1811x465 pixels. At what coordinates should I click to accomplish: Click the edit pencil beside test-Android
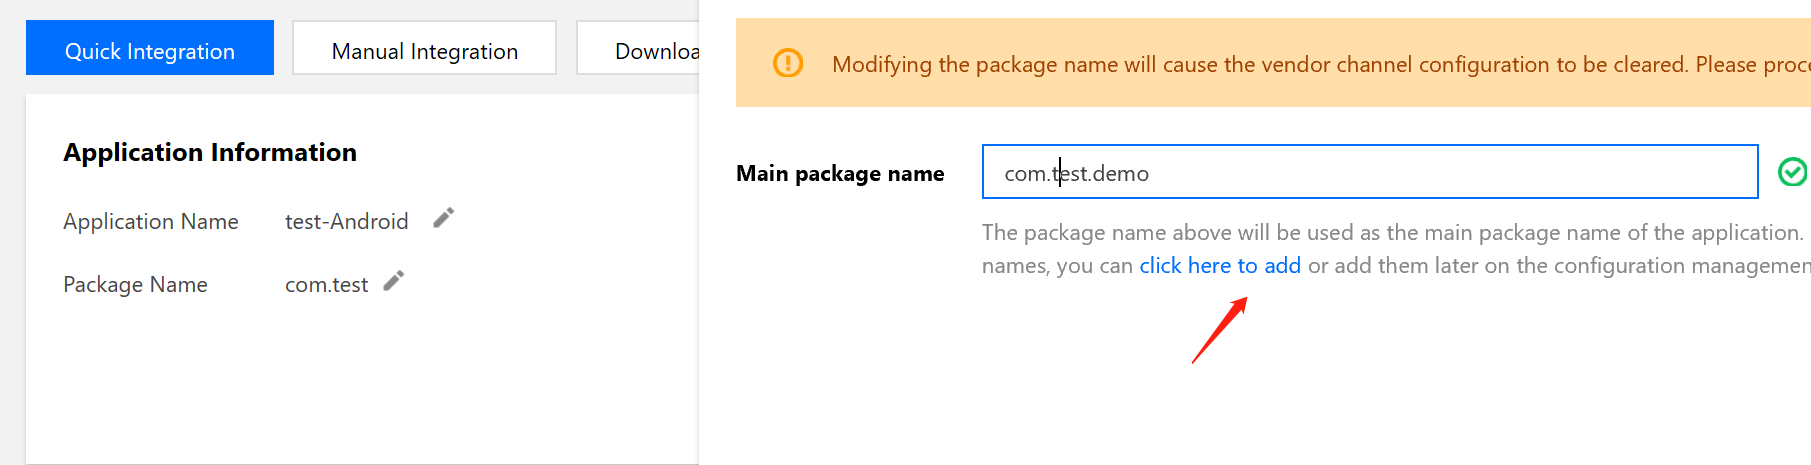tap(444, 218)
